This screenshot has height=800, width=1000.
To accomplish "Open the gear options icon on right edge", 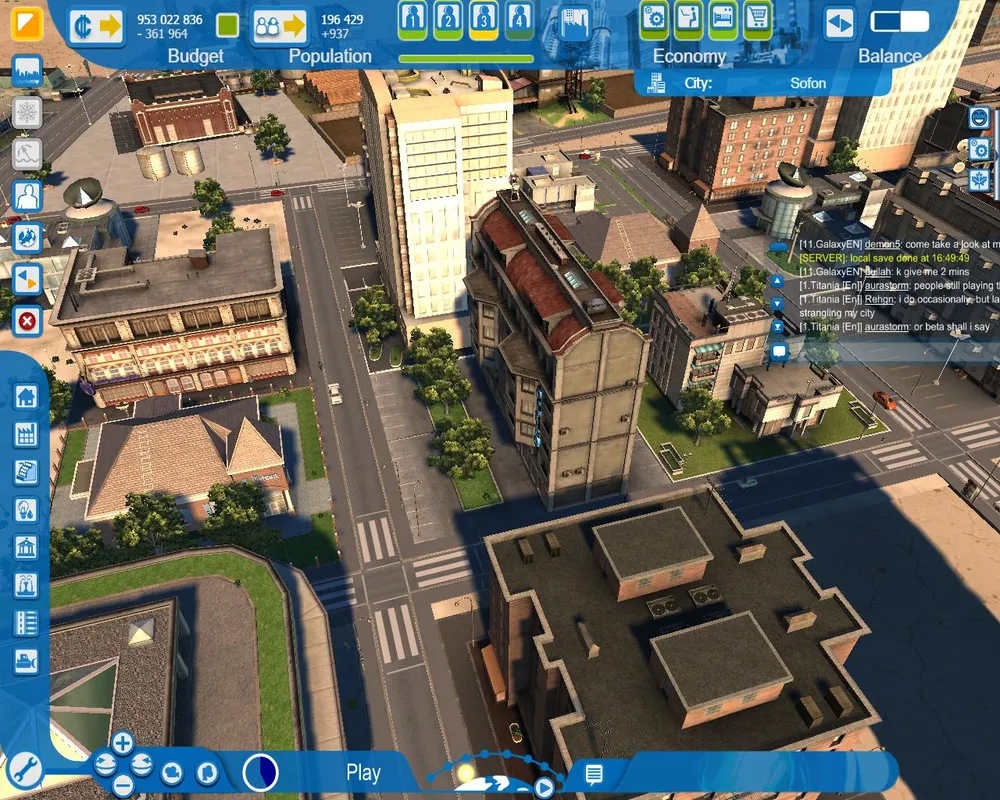I will [x=979, y=149].
